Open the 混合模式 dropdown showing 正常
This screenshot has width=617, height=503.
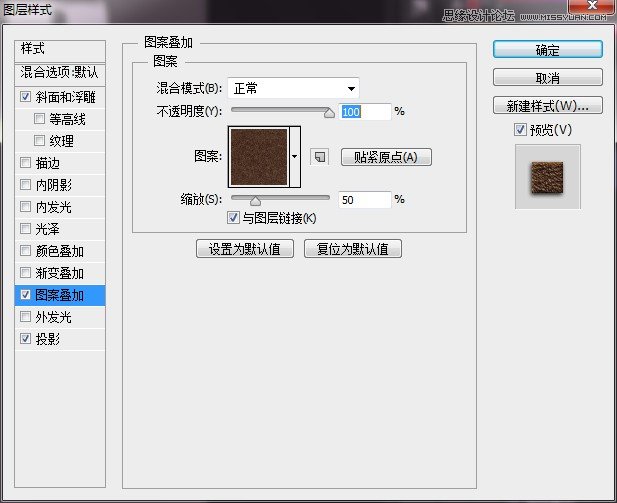(293, 88)
